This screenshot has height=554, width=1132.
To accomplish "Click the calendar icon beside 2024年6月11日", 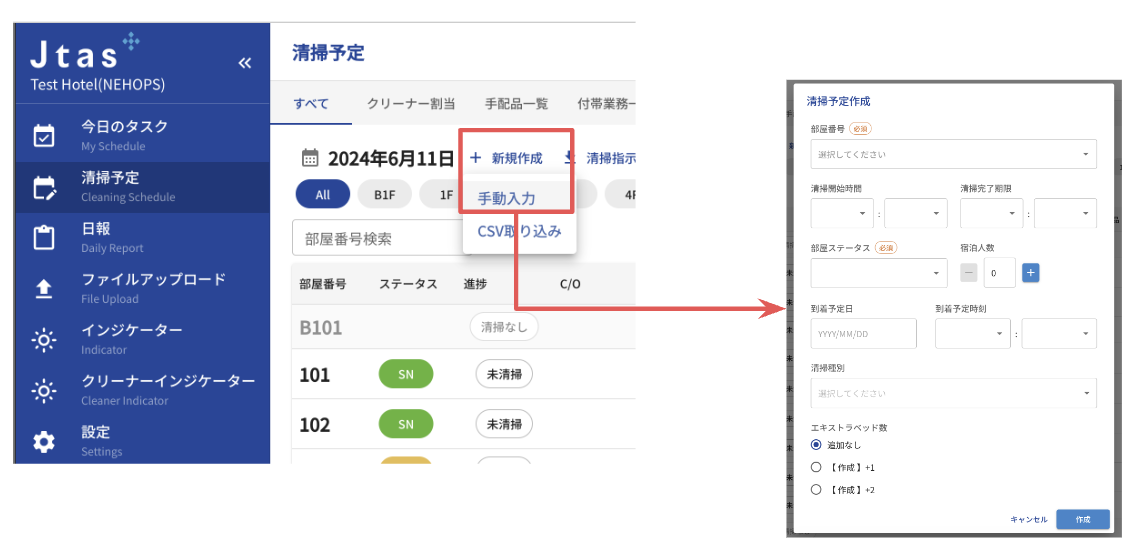I will coord(310,157).
